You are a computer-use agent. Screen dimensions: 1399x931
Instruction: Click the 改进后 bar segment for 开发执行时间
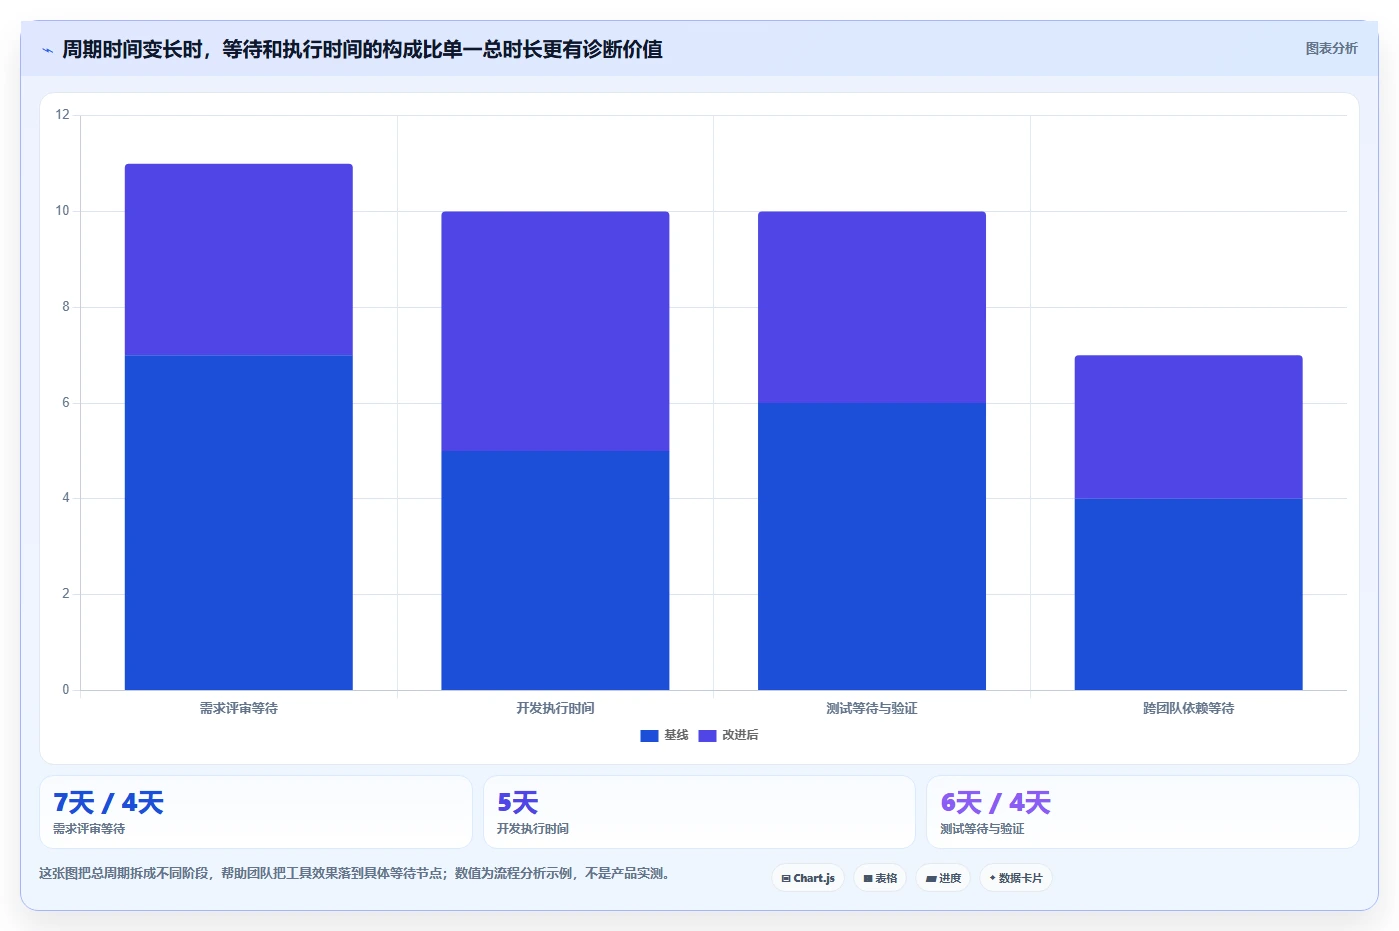point(555,331)
